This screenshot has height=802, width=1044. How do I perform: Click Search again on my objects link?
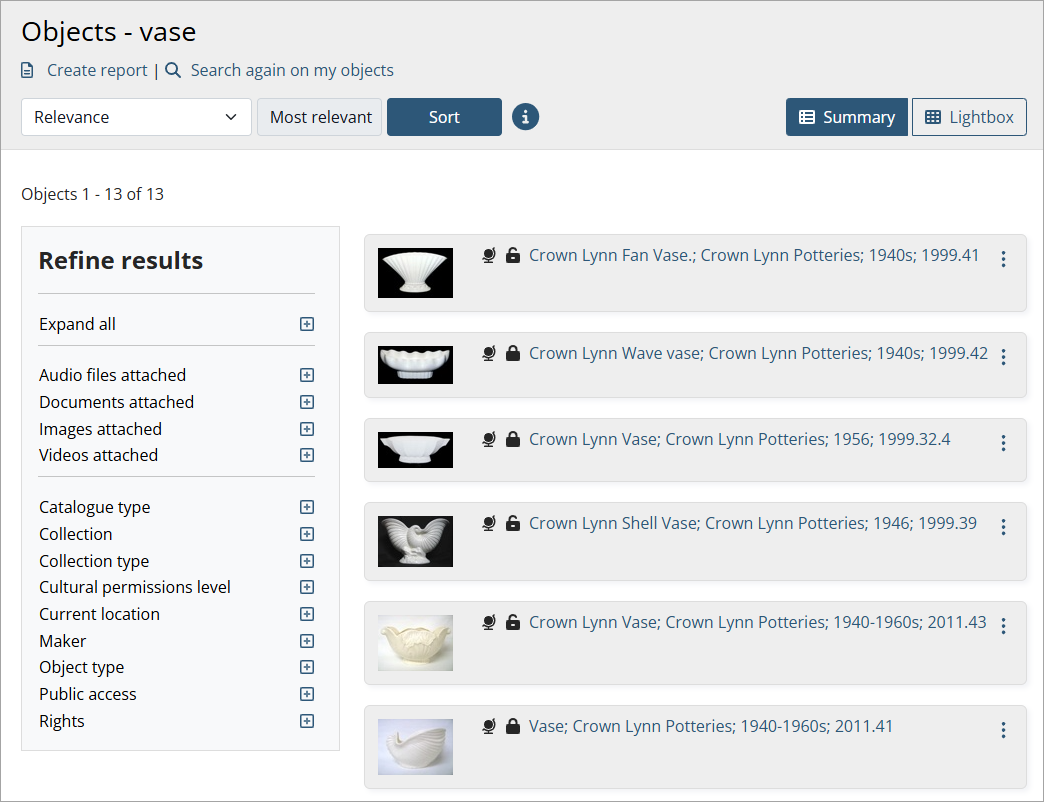point(291,71)
